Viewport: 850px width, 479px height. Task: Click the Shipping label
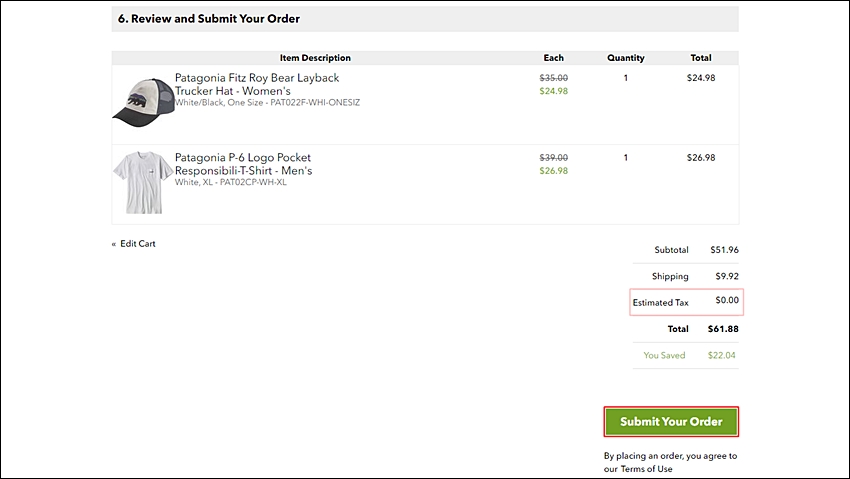pos(670,276)
